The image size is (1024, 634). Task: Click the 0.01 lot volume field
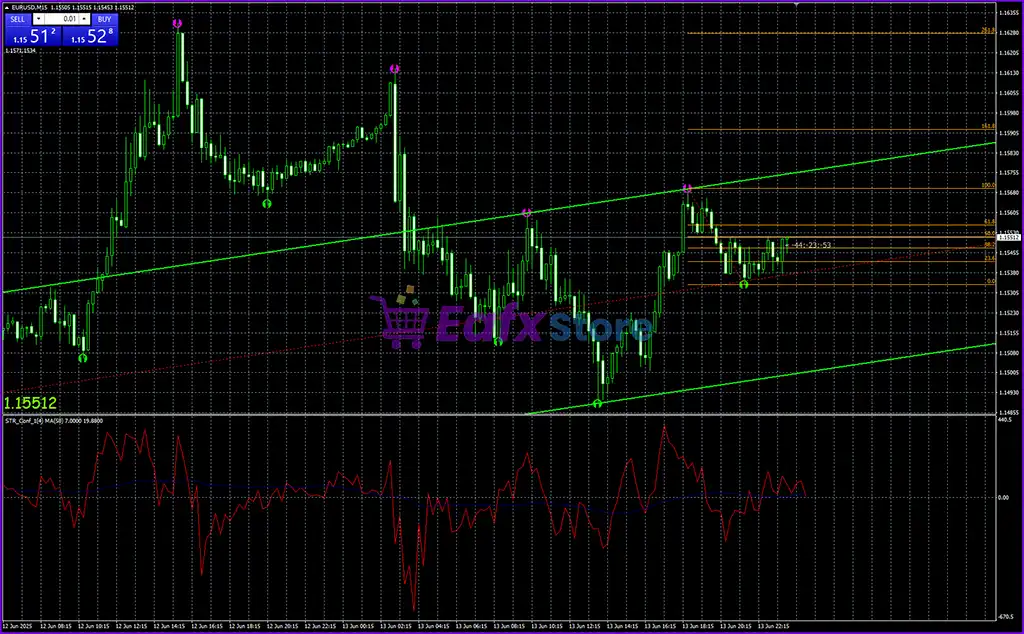coord(61,19)
